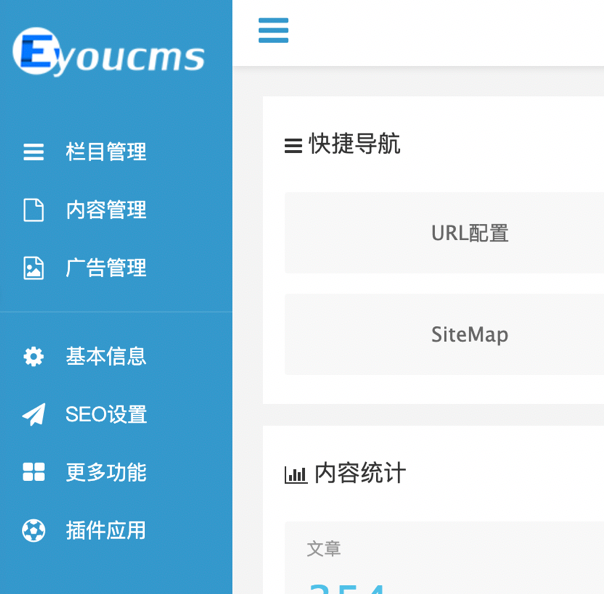Click the list icon beside 栏目管理

click(x=34, y=152)
